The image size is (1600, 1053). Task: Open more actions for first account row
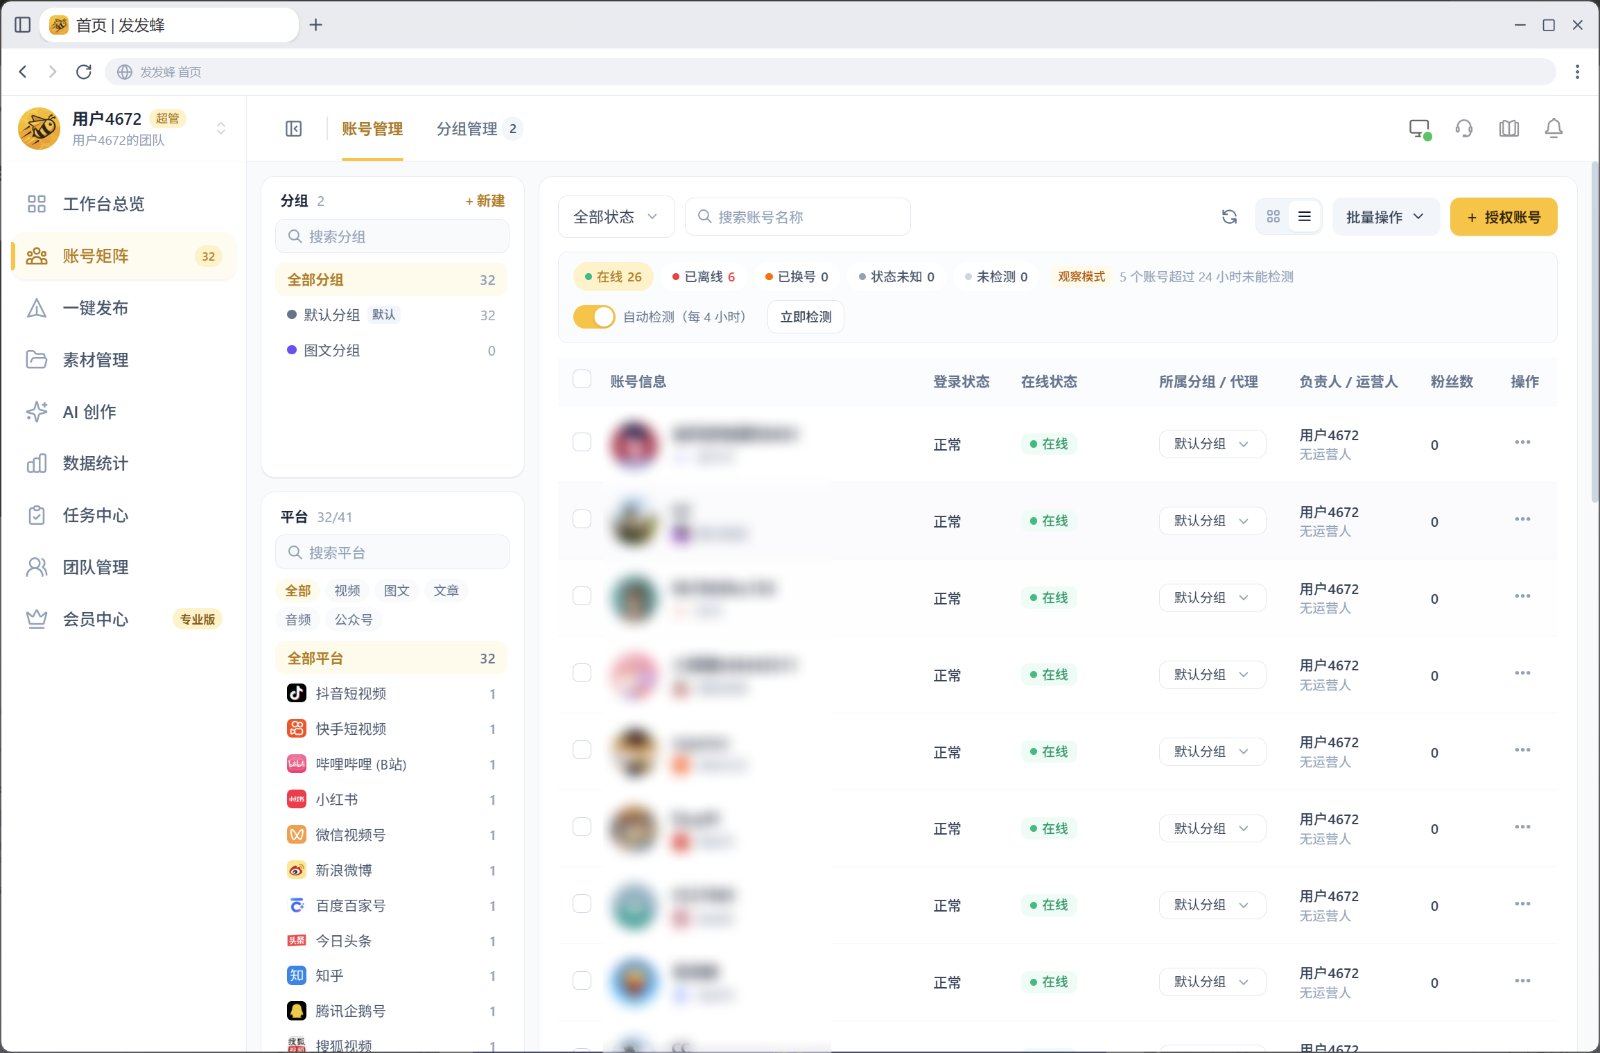pyautogui.click(x=1522, y=442)
